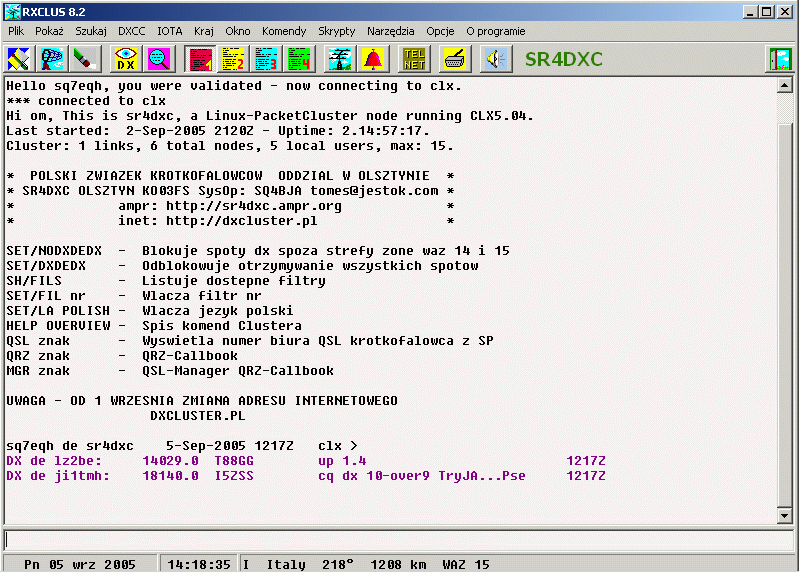Expand the Skrypty menu
The height and width of the screenshot is (573, 799).
[x=336, y=31]
